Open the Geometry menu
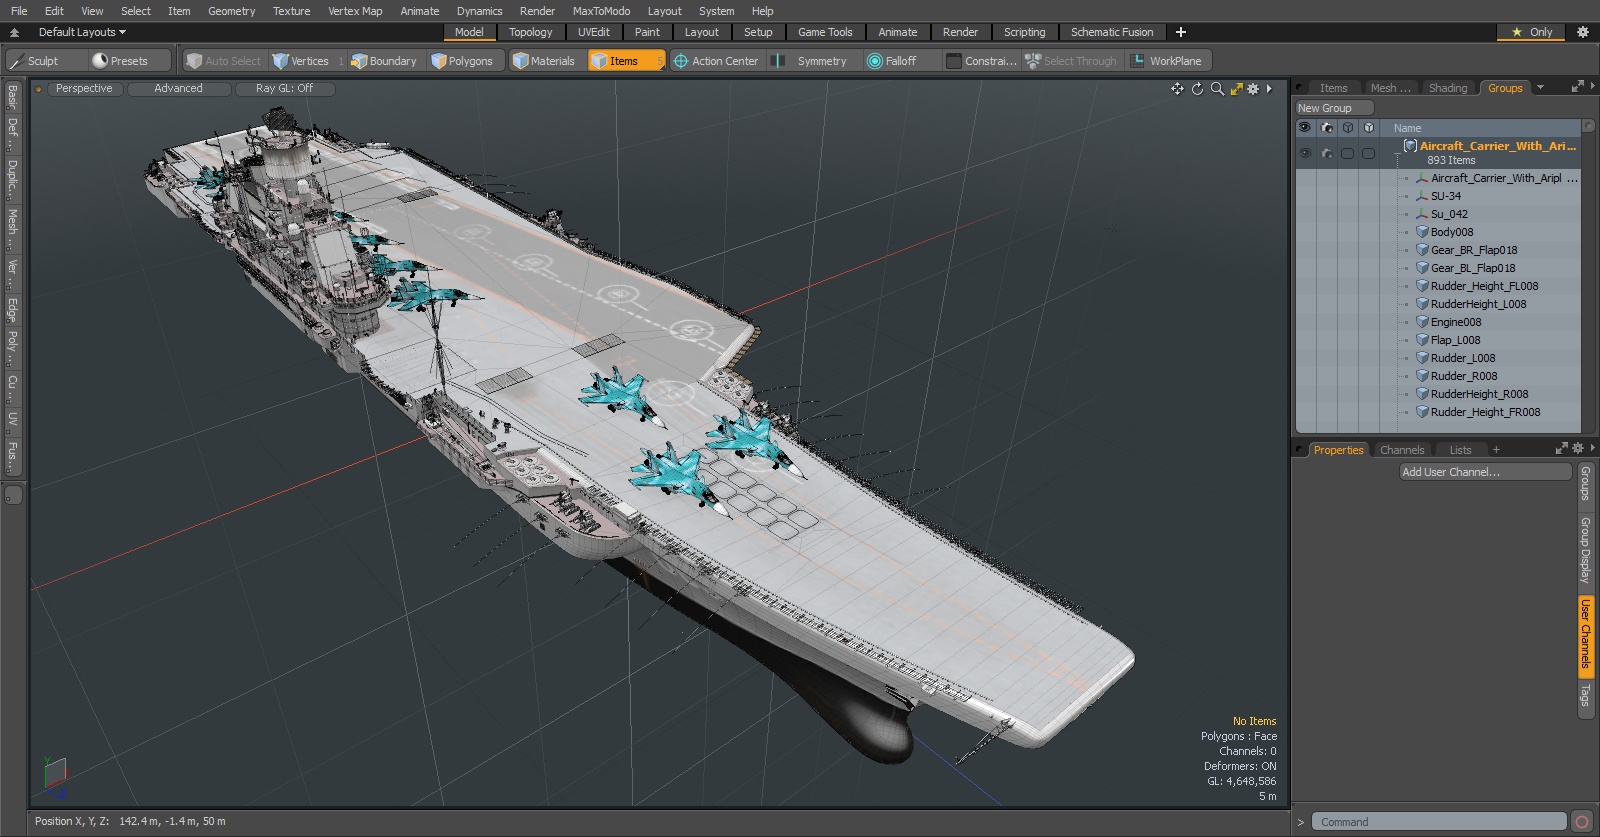Viewport: 1600px width, 837px height. point(231,11)
